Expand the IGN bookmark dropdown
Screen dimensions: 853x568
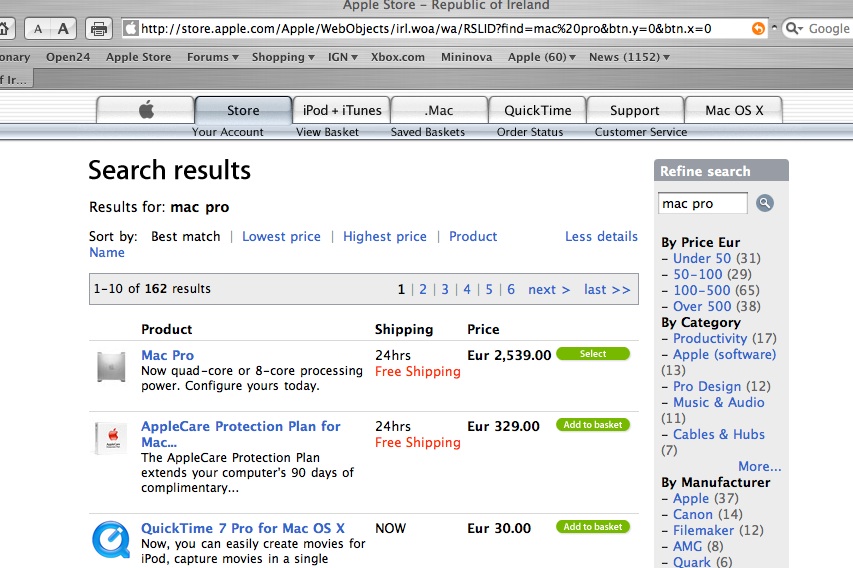pos(343,57)
